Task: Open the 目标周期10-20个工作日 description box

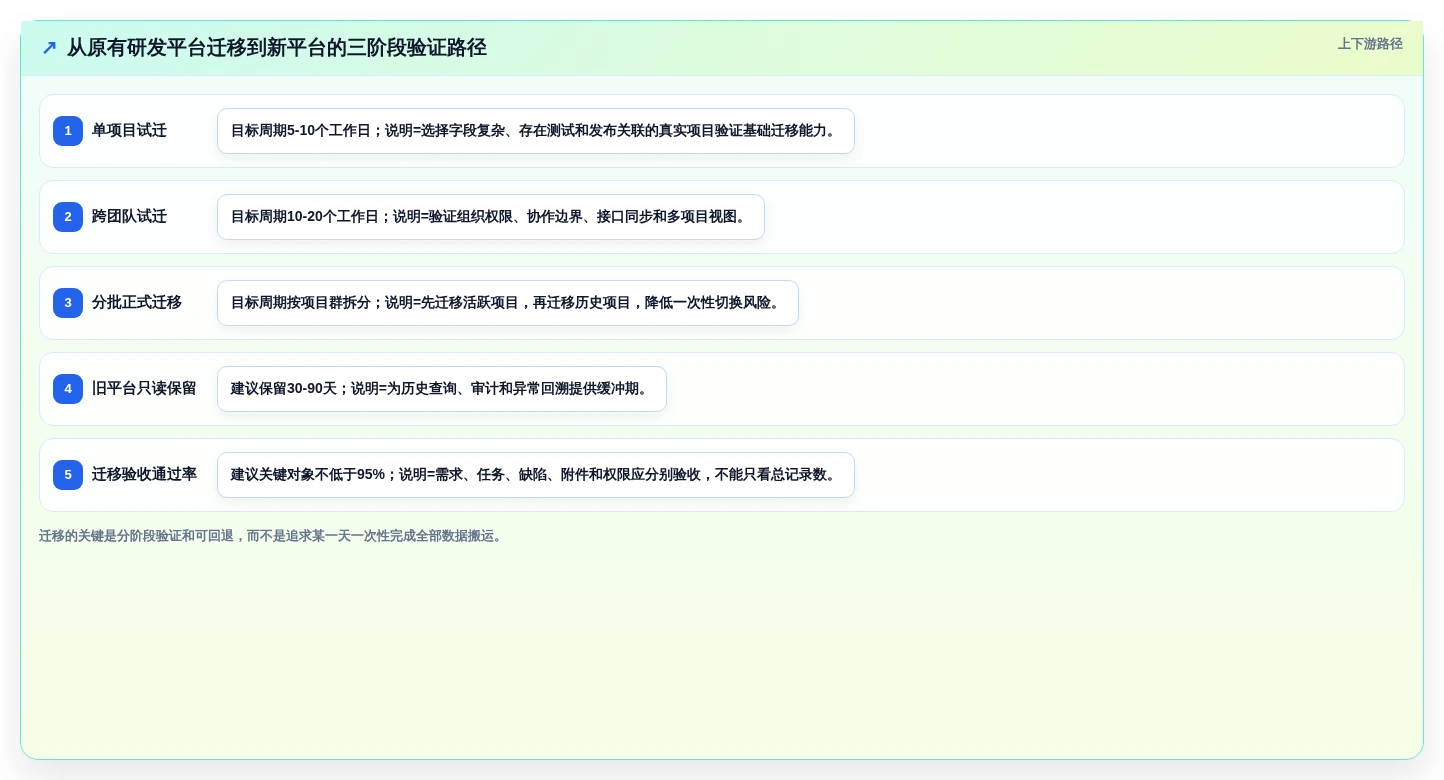Action: click(491, 217)
